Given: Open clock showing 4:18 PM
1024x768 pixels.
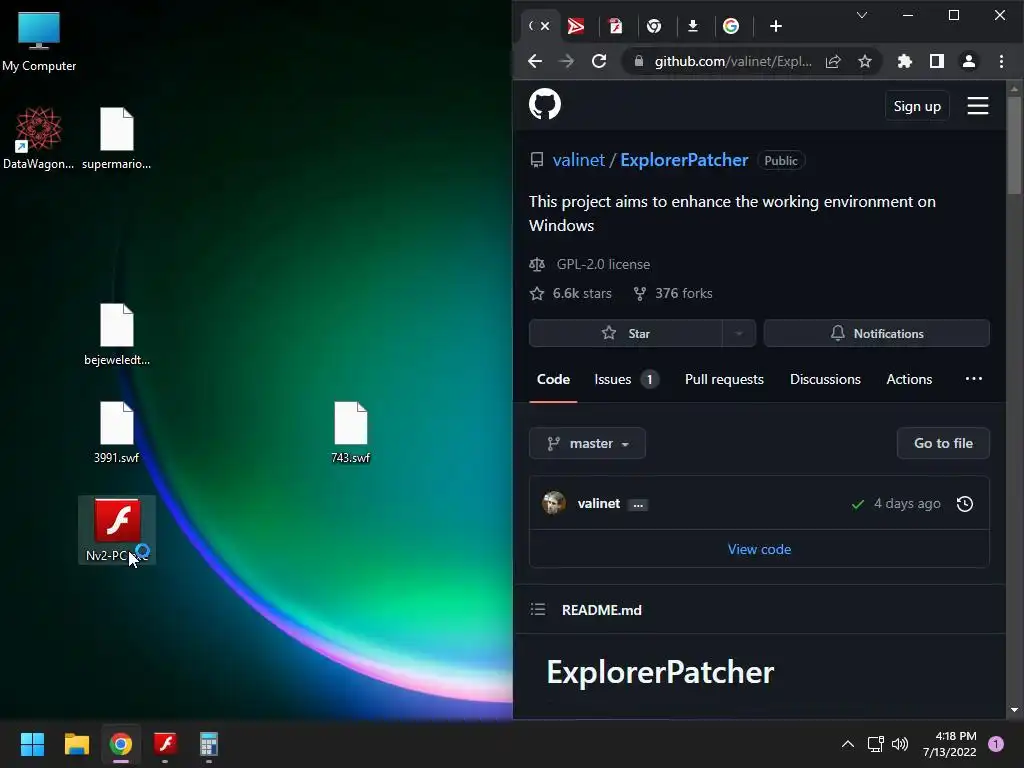Looking at the screenshot, I should [949, 744].
